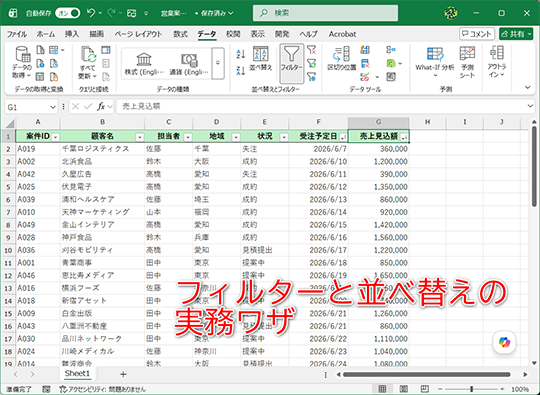540x395 pixels.
Task: Open the 受注予定日 column filter dropdown
Action: click(343, 137)
